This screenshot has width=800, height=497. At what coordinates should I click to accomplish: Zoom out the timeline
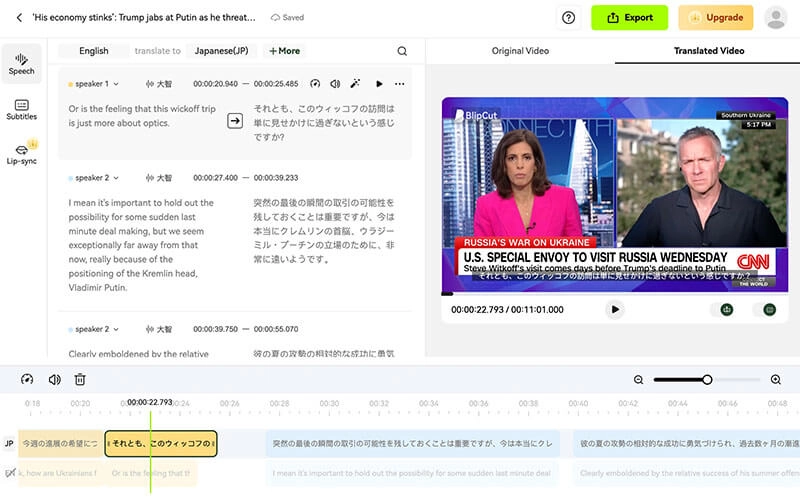coord(638,380)
